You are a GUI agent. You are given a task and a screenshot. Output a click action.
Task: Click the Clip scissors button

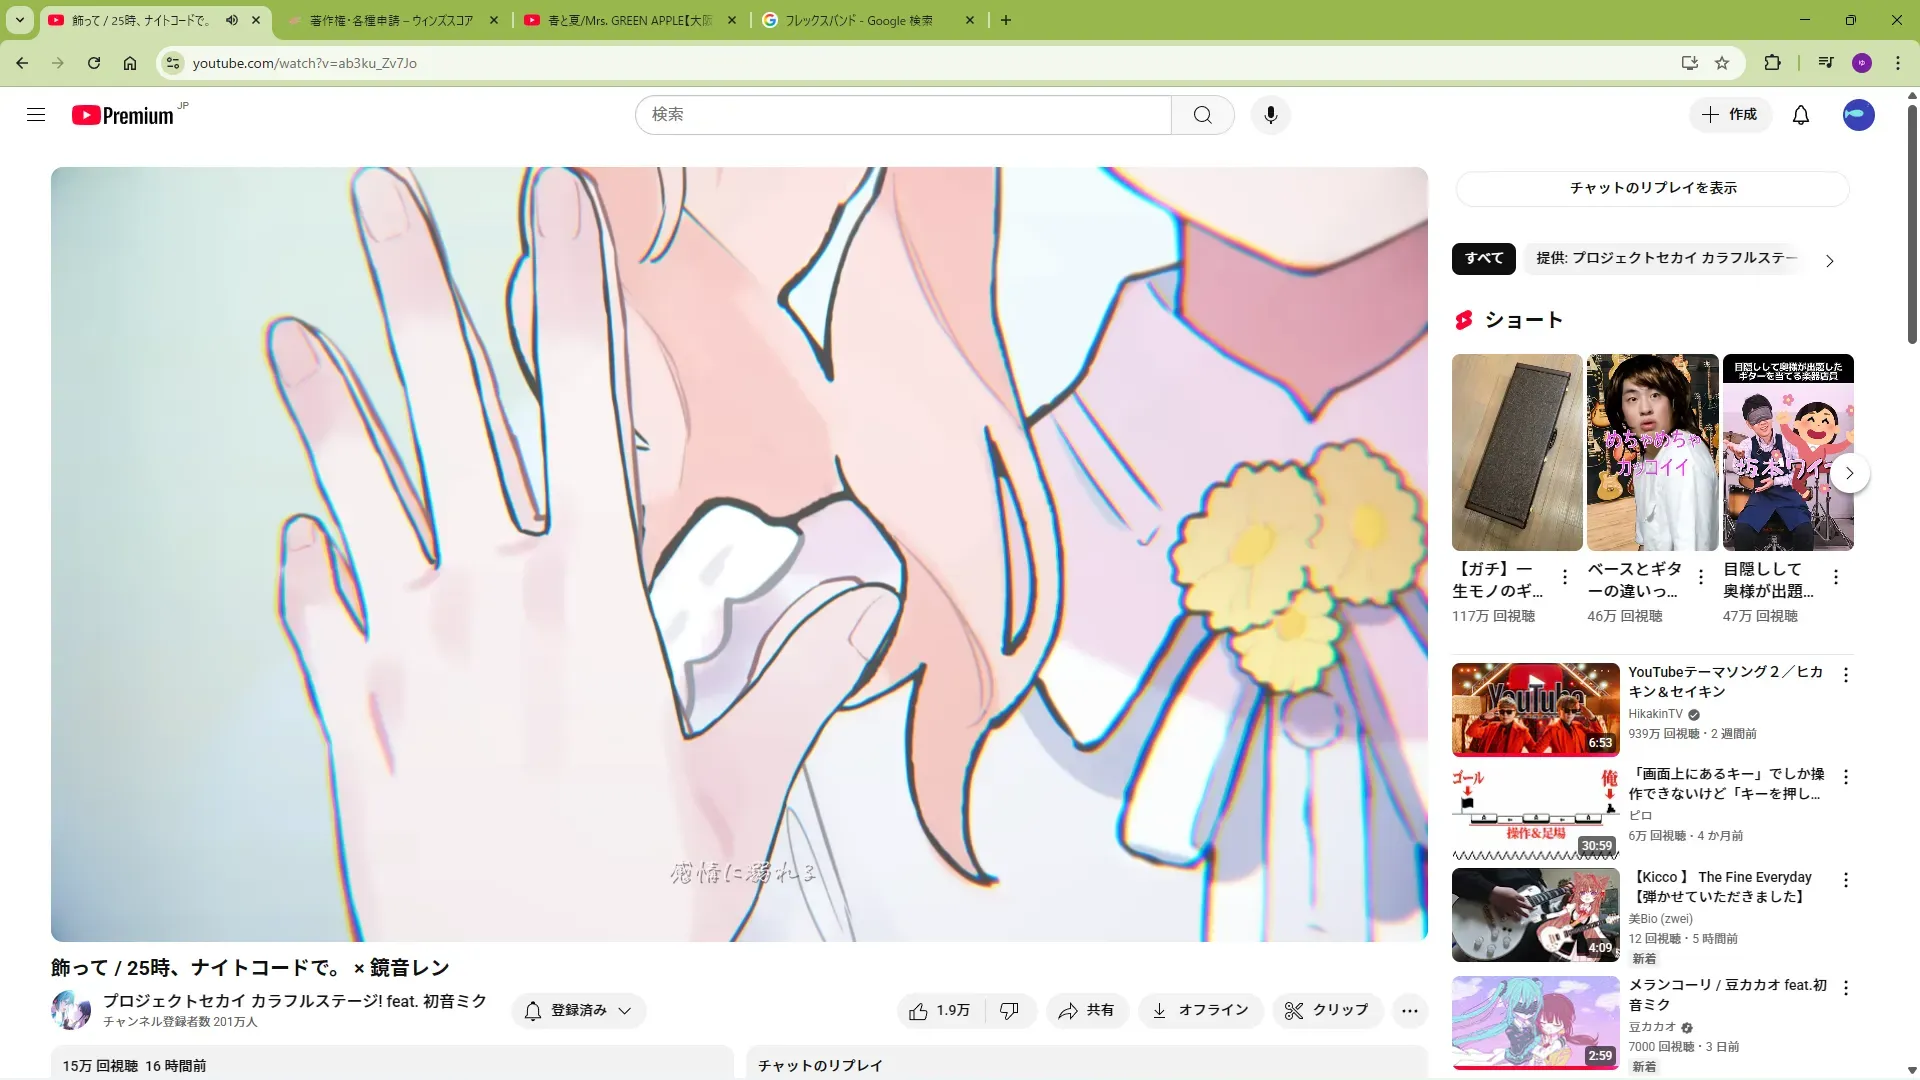click(1326, 1011)
